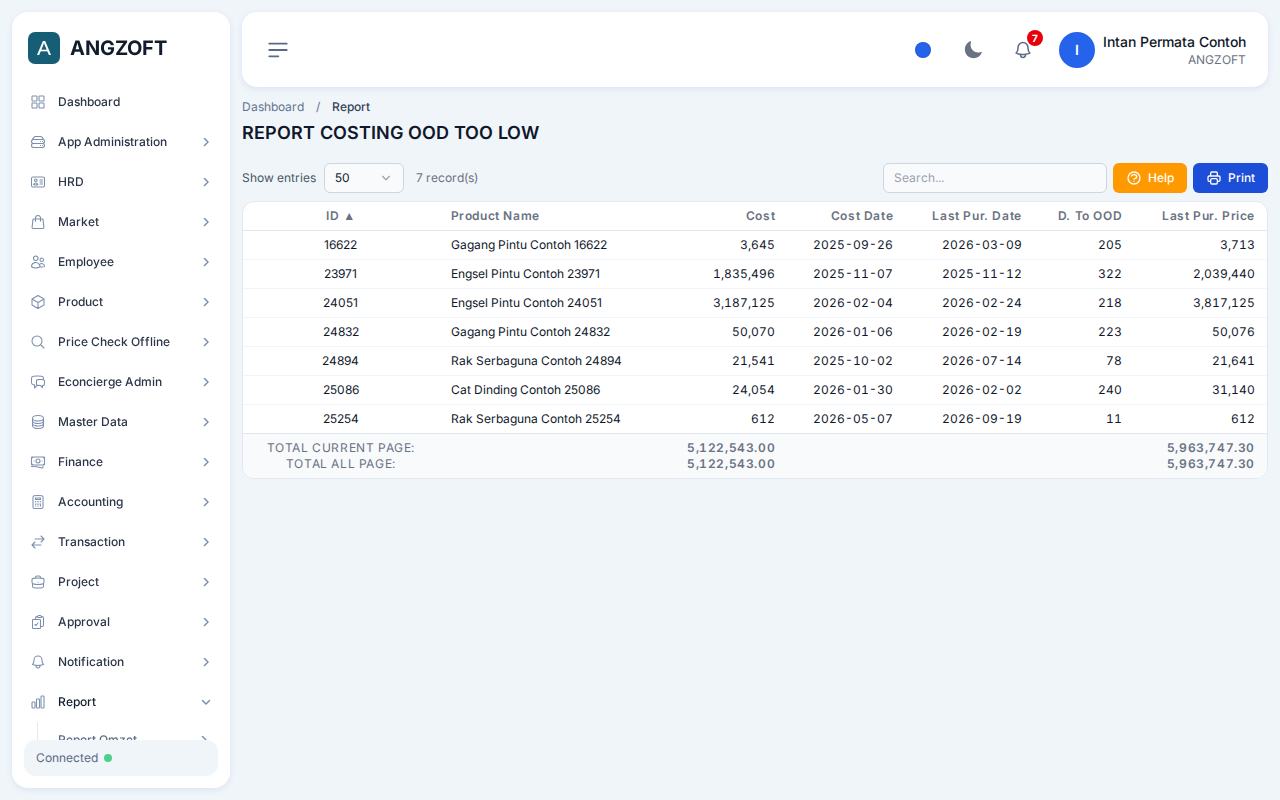The height and width of the screenshot is (800, 1280).
Task: Click the Dashboard sidebar icon
Action: coord(38,102)
